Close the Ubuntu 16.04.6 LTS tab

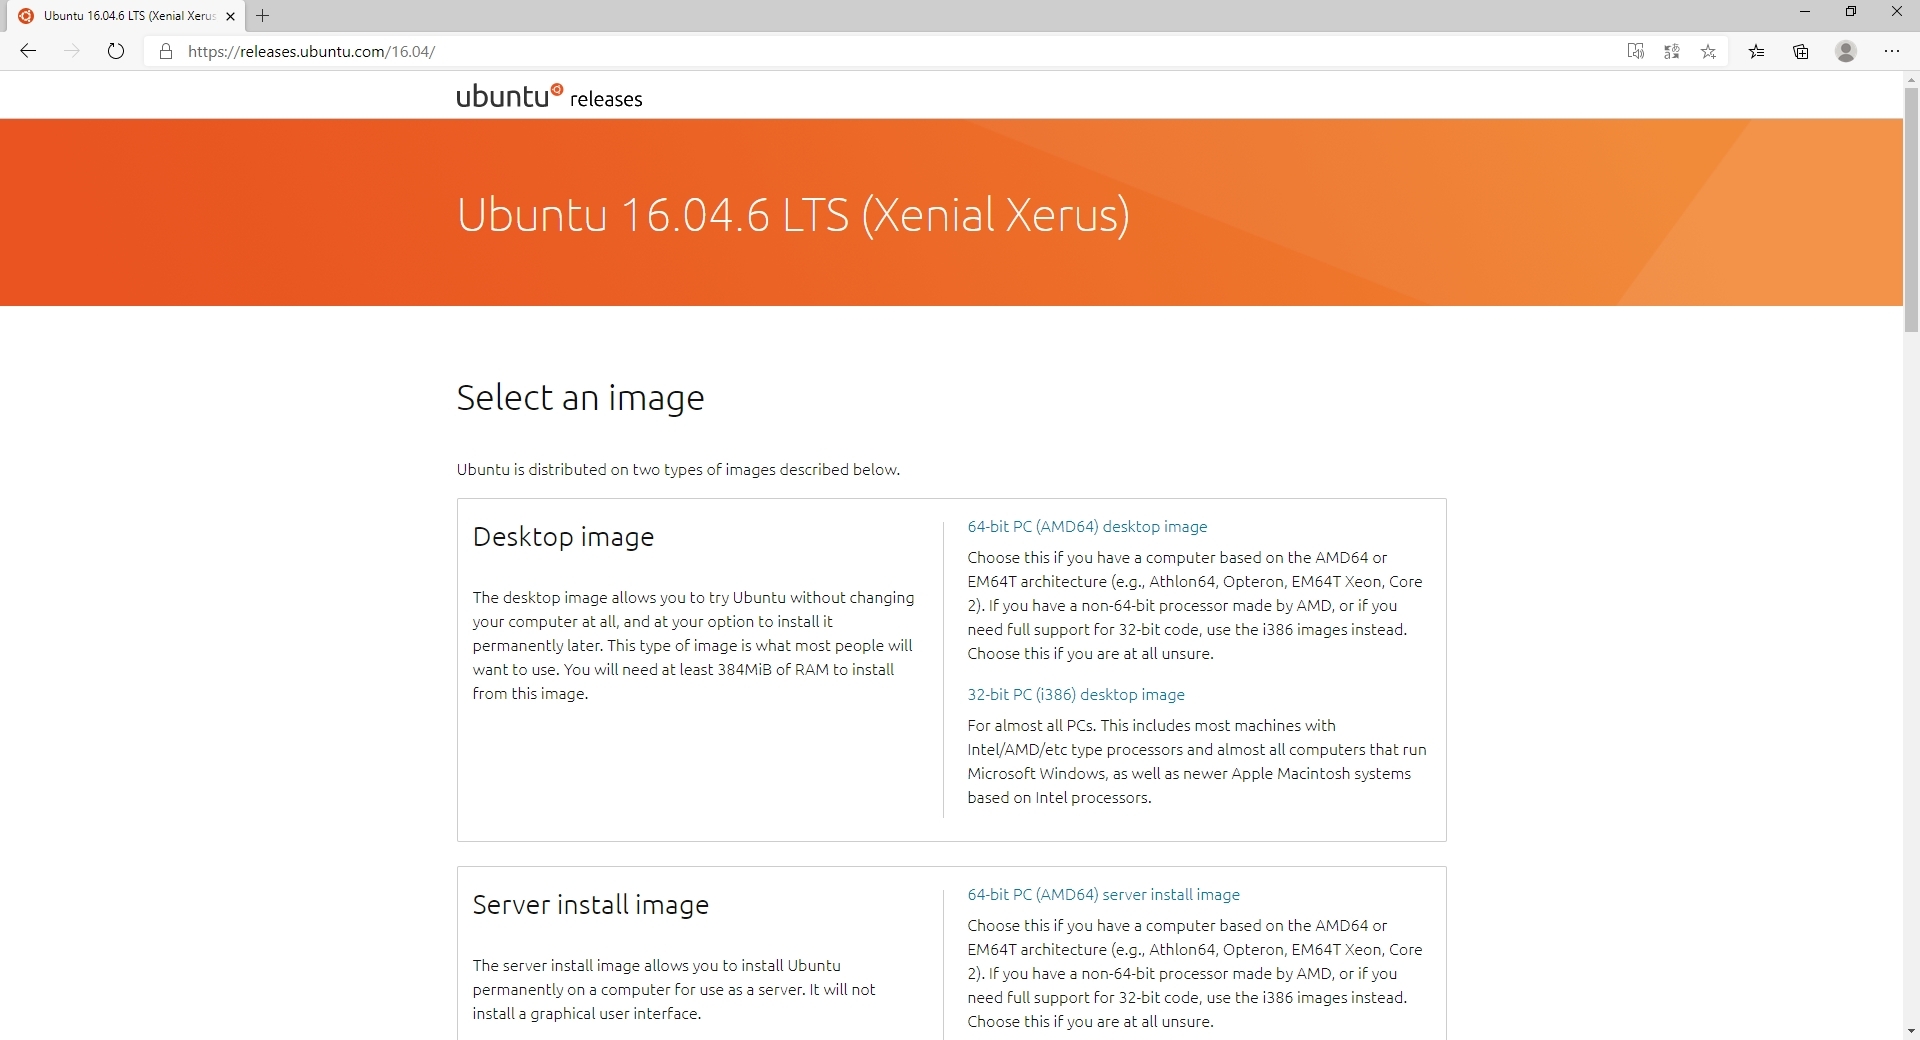click(230, 16)
